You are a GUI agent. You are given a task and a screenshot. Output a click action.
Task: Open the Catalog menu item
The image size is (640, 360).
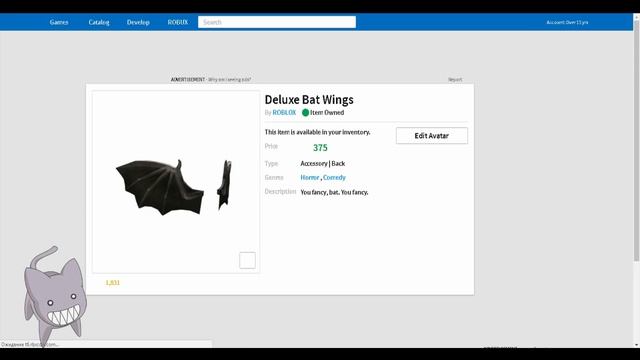(99, 22)
